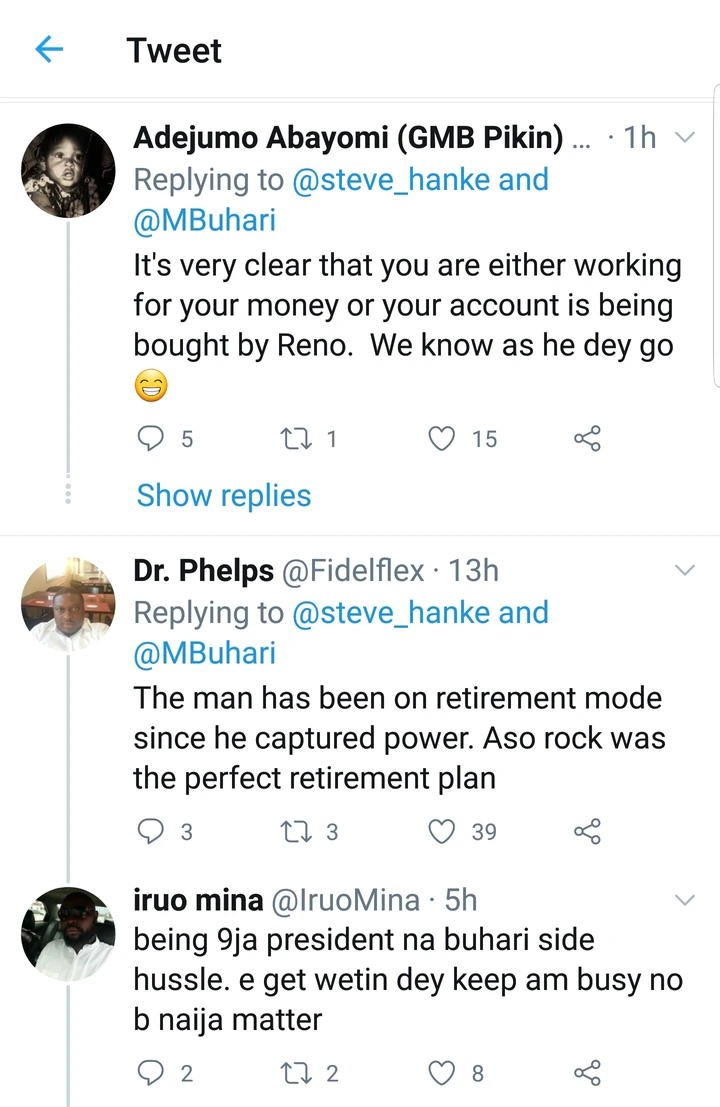Retweet Adejumo Abayomi's tweet
Viewport: 720px width, 1107px height.
pos(296,439)
